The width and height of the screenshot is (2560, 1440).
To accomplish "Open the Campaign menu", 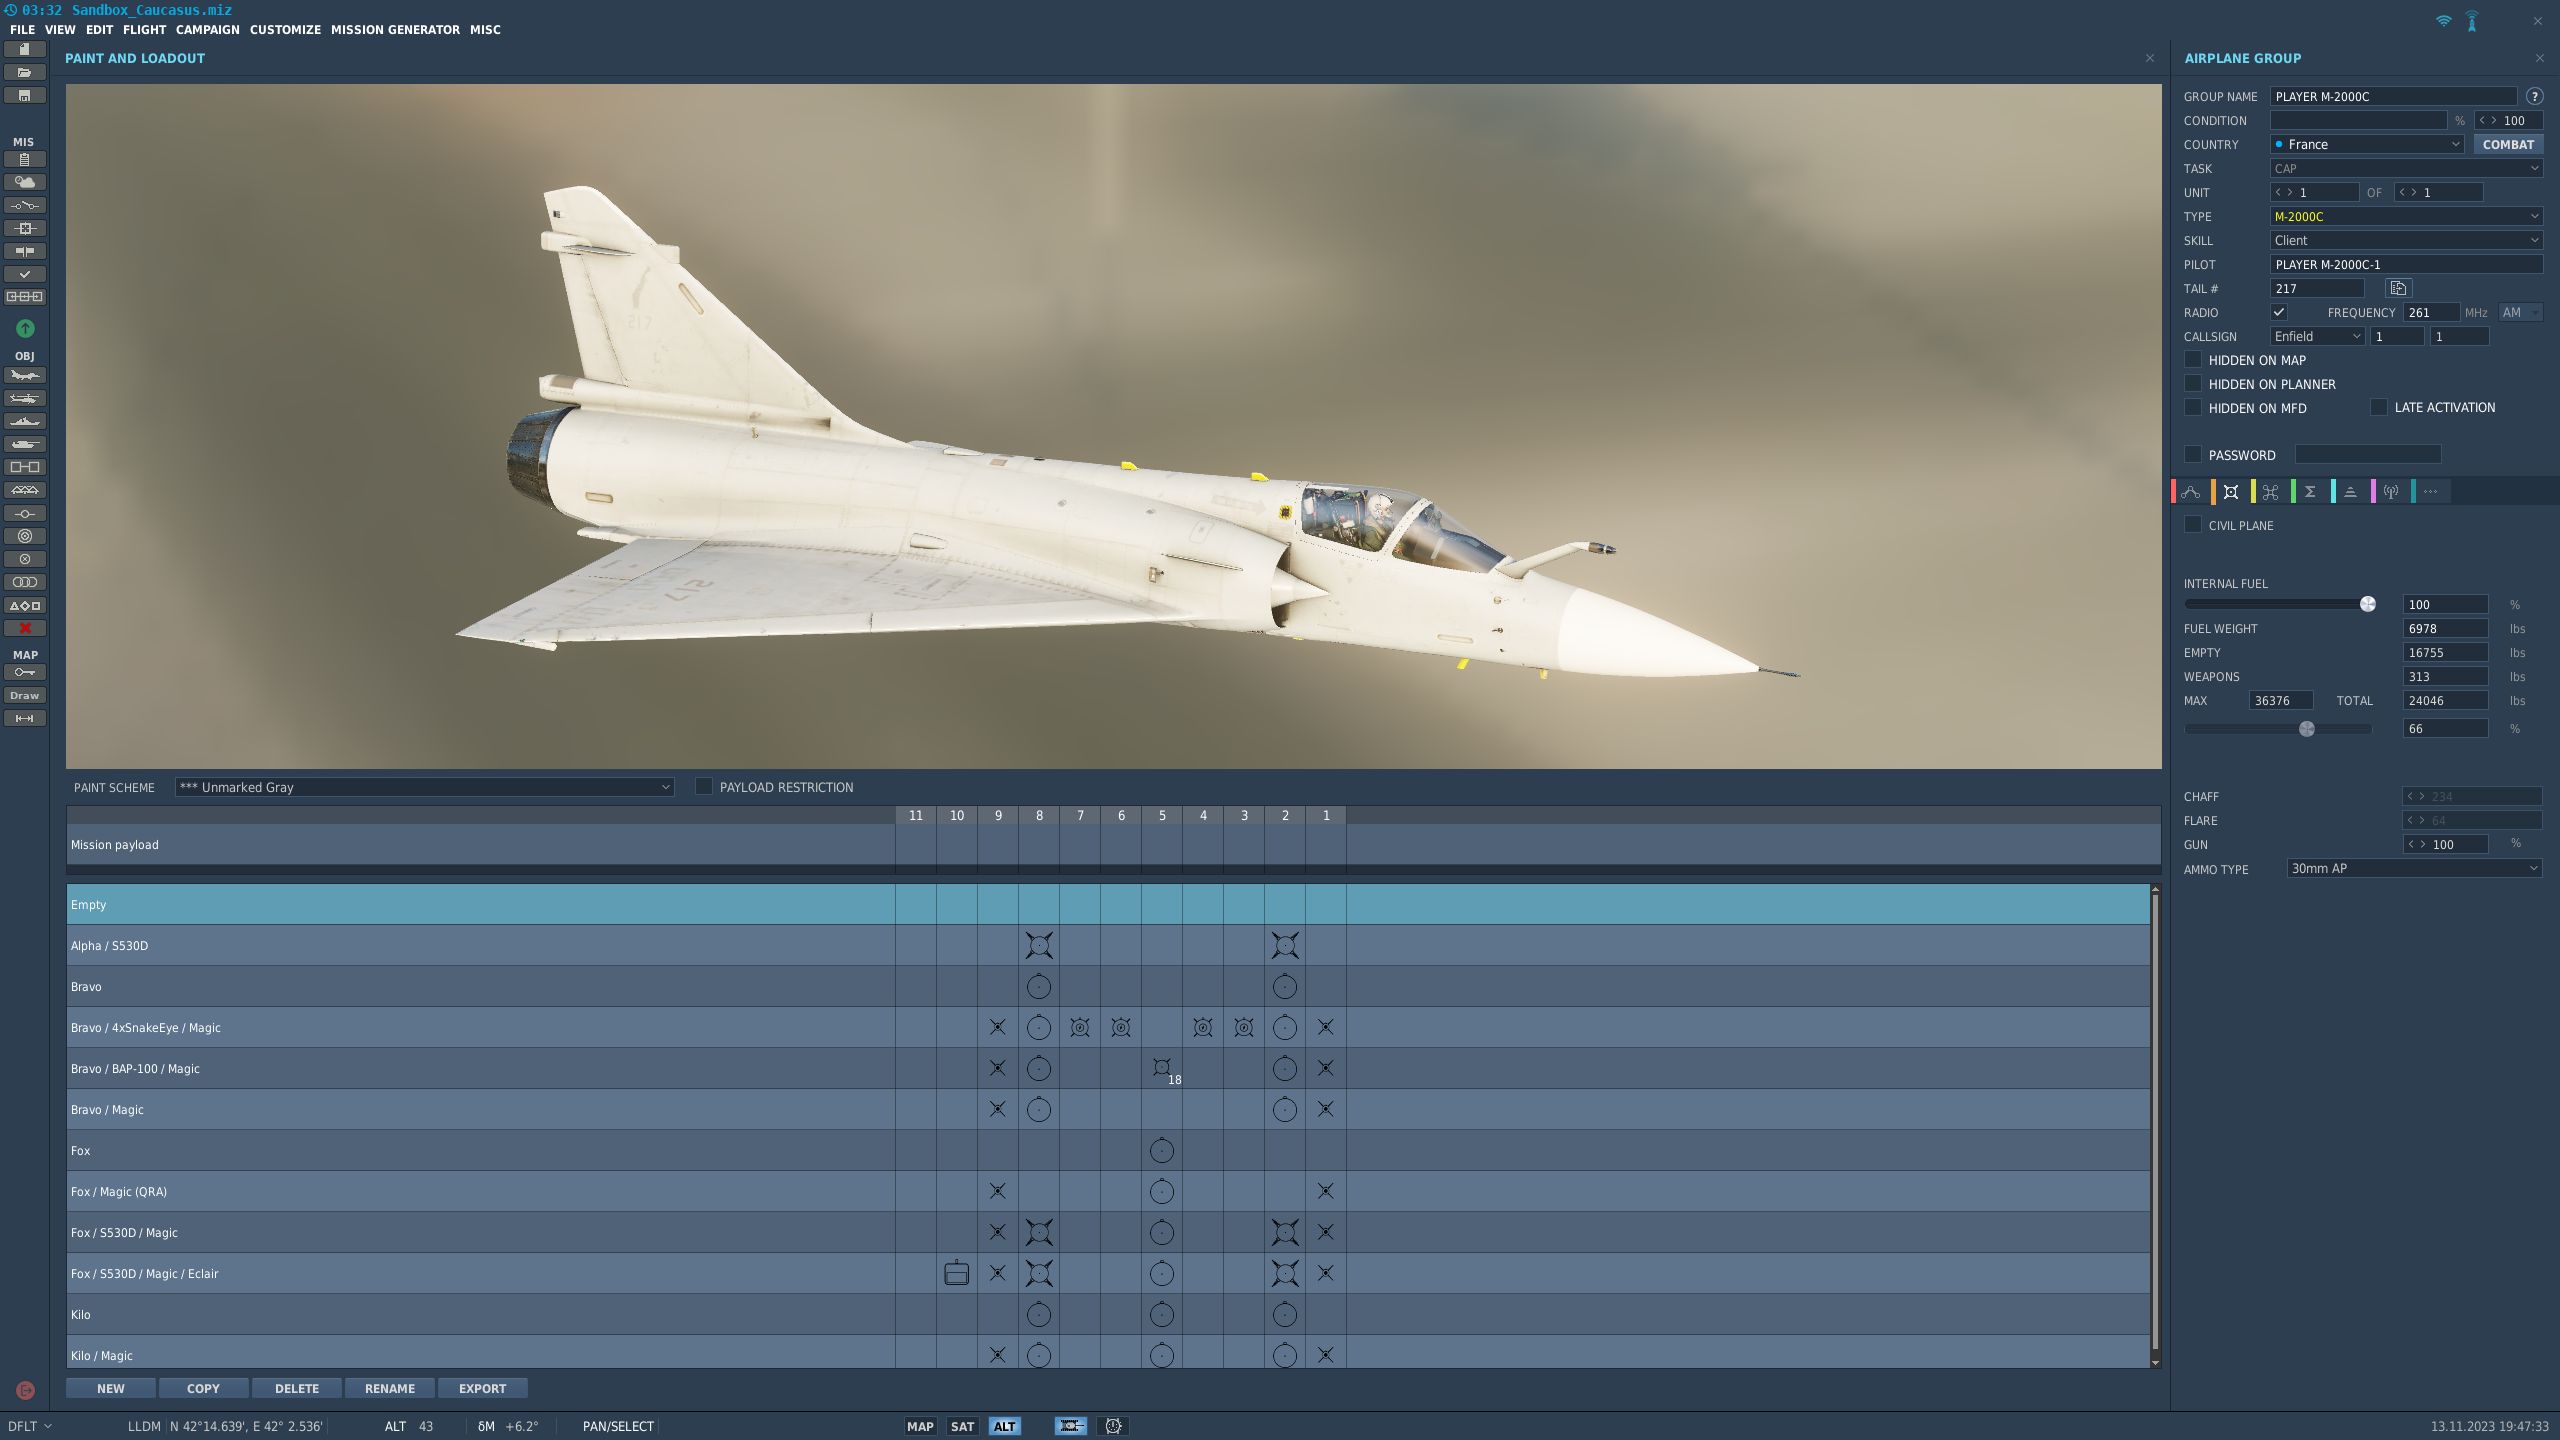I will coord(208,30).
